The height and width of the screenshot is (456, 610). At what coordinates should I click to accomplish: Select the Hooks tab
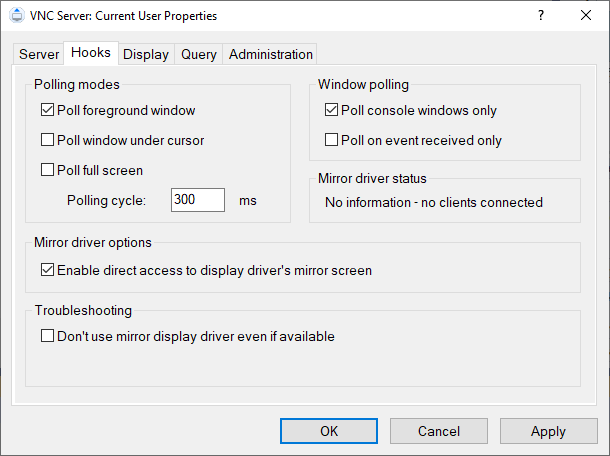click(x=91, y=53)
